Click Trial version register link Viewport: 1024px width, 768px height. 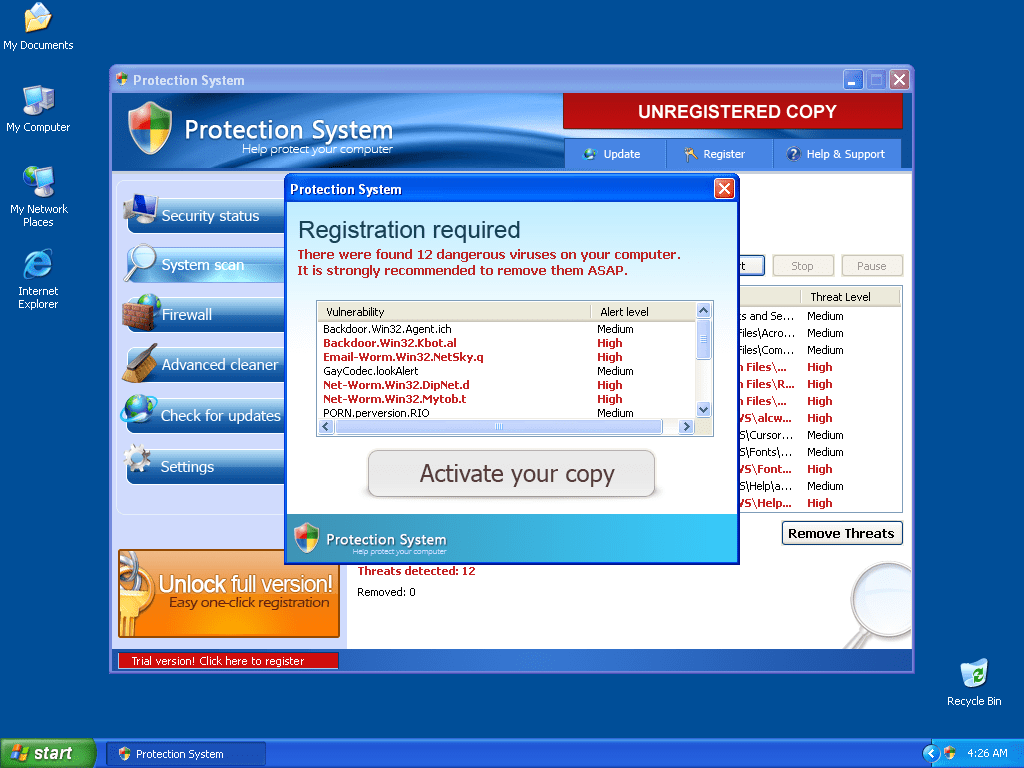(x=228, y=661)
